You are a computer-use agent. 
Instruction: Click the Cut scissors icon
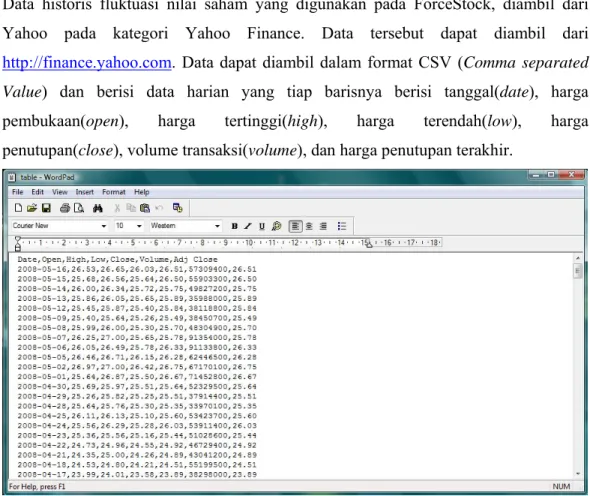[117, 208]
